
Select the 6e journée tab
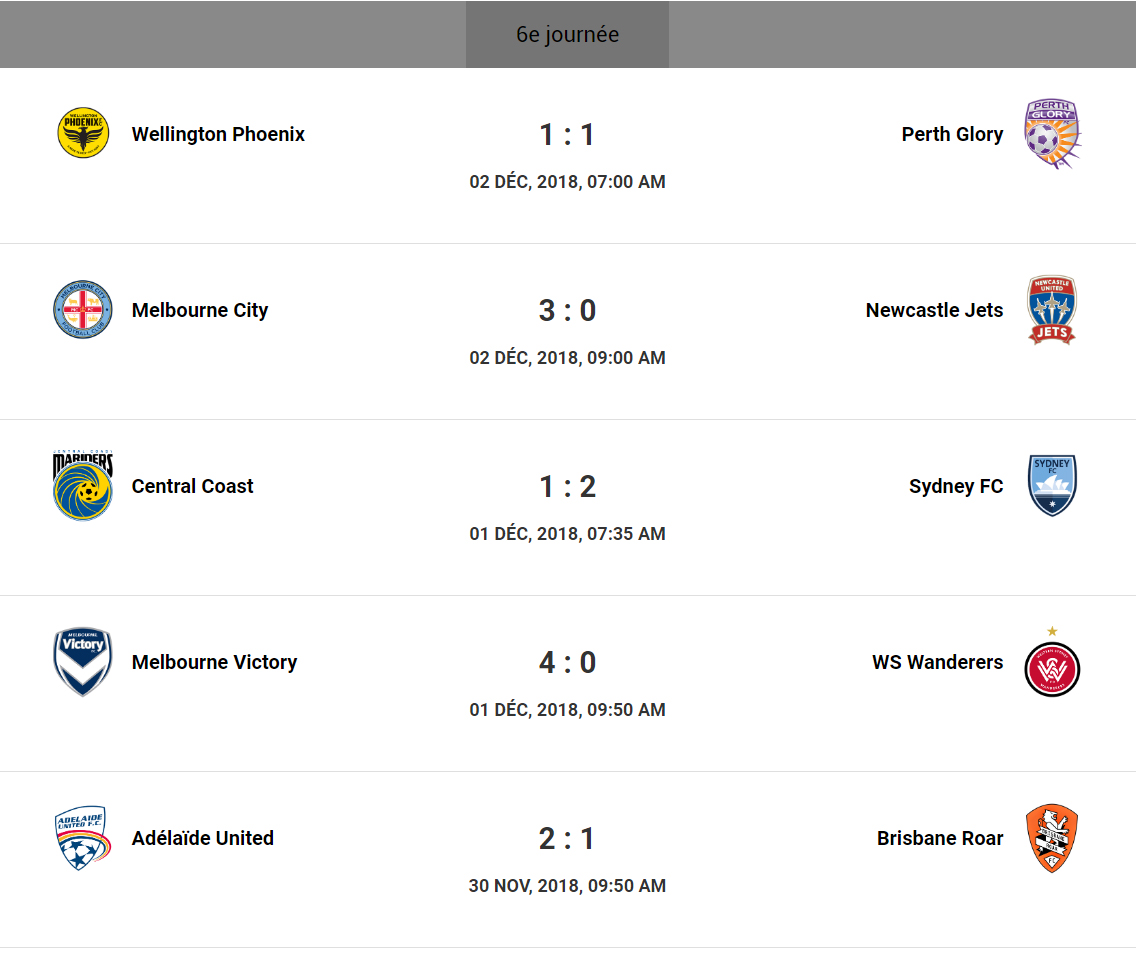567,34
